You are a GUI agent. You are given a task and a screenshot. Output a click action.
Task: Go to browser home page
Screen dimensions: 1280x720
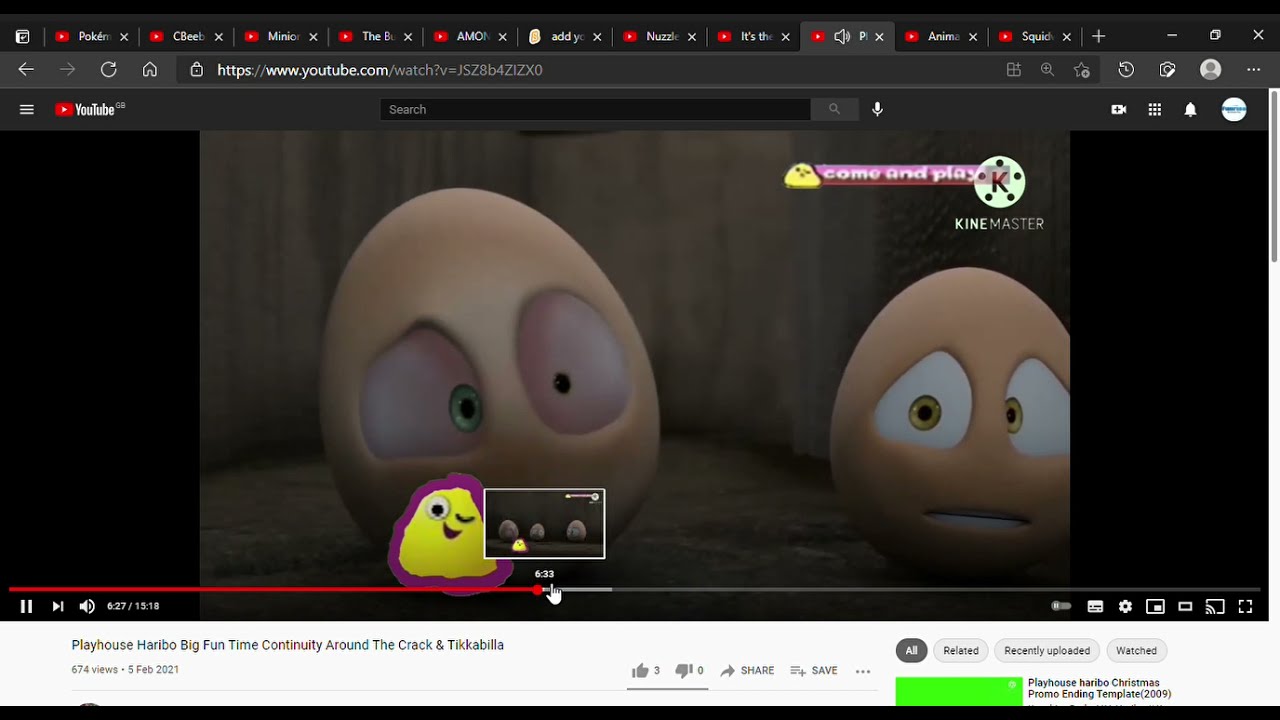coord(150,70)
